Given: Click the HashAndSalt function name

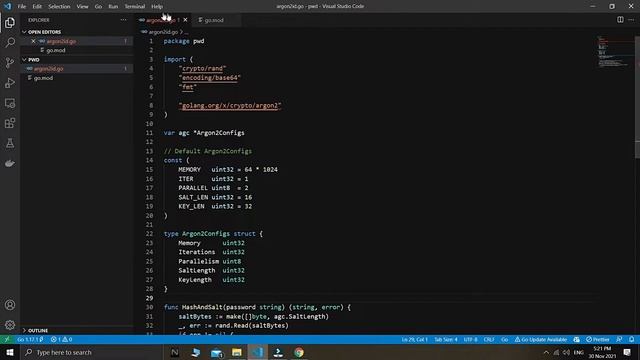Looking at the screenshot, I should (202, 307).
